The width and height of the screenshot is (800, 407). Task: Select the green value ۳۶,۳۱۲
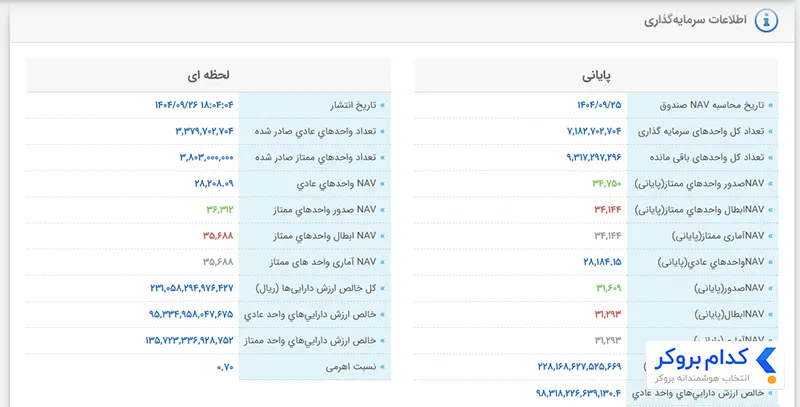click(220, 210)
